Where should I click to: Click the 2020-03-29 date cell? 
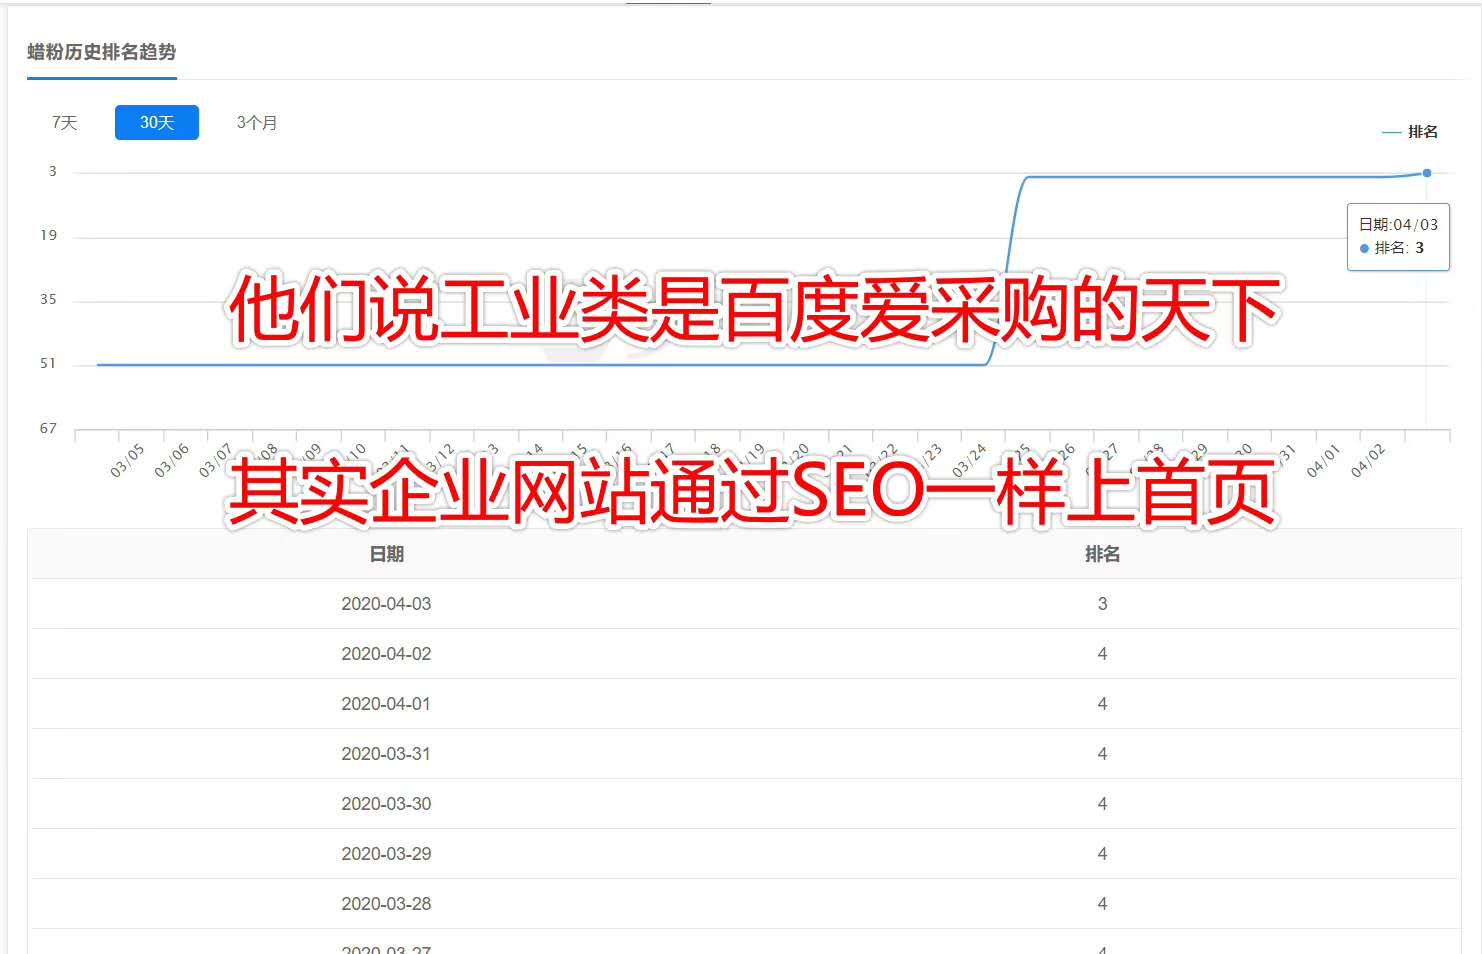coord(386,854)
